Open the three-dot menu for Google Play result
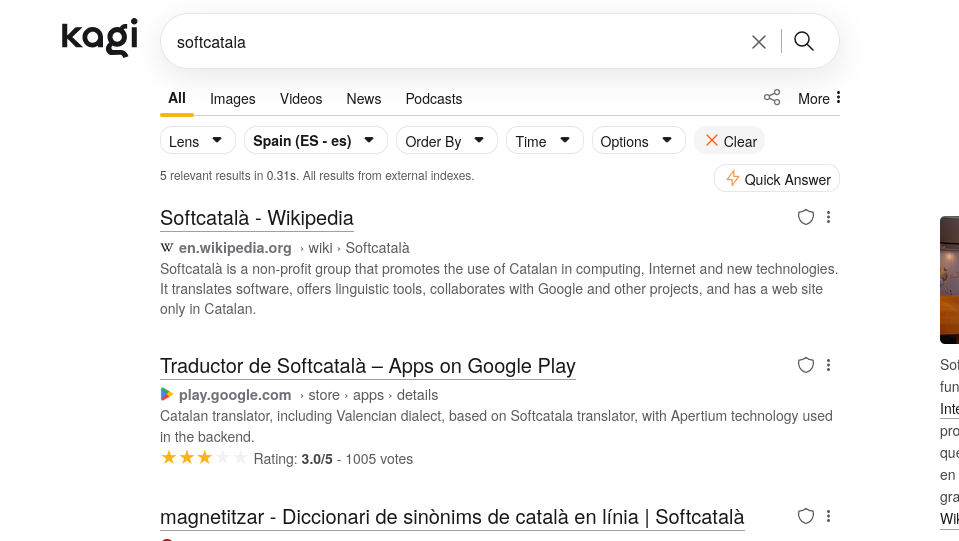959x541 pixels. click(828, 365)
